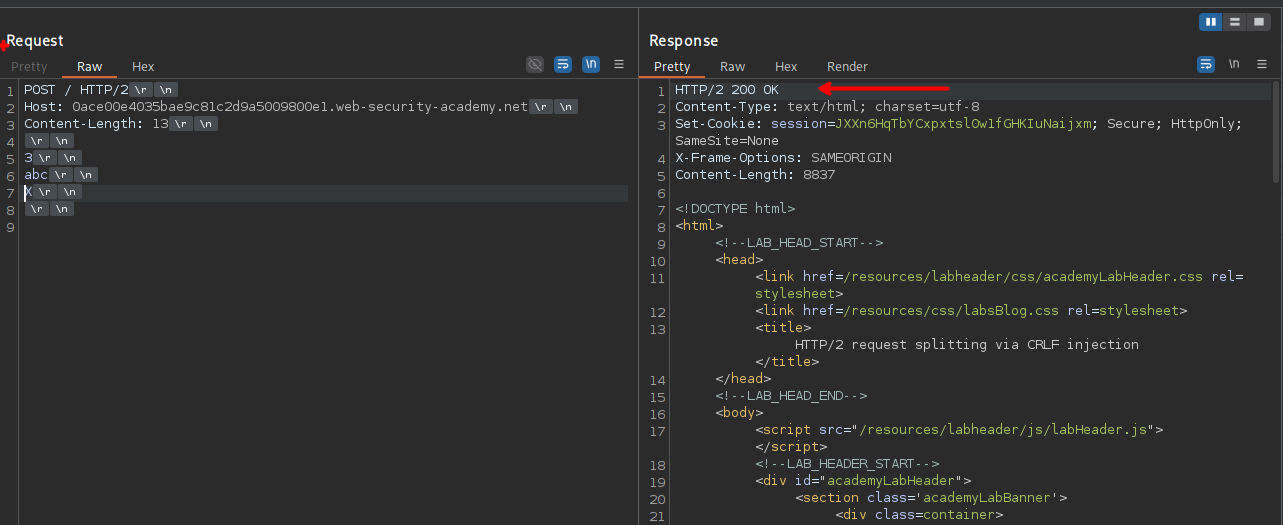Toggle hidden items eye icon in Request panel
Viewport: 1283px width, 525px height.
pyautogui.click(x=535, y=64)
